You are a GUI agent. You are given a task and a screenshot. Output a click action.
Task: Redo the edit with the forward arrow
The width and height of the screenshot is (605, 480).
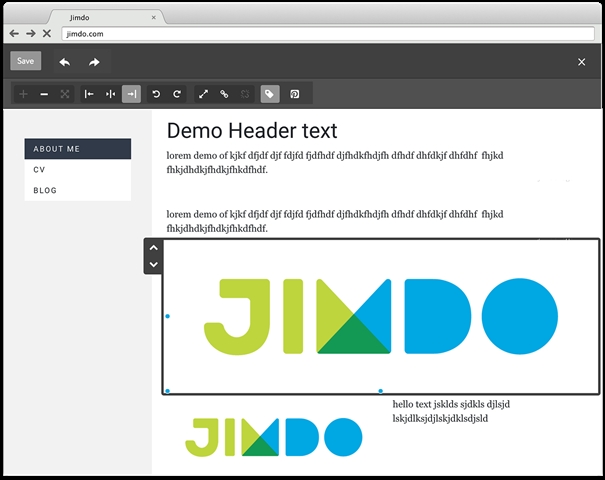click(x=94, y=62)
